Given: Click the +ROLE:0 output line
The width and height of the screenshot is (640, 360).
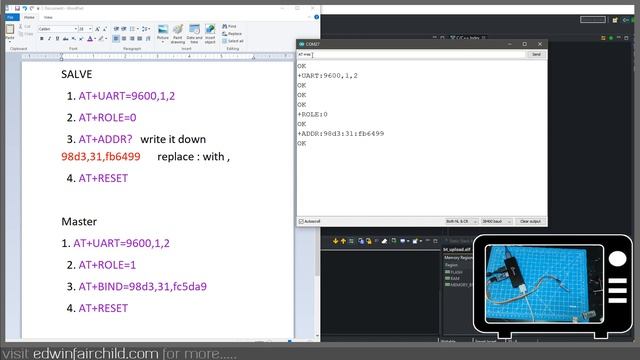Looking at the screenshot, I should [x=313, y=114].
